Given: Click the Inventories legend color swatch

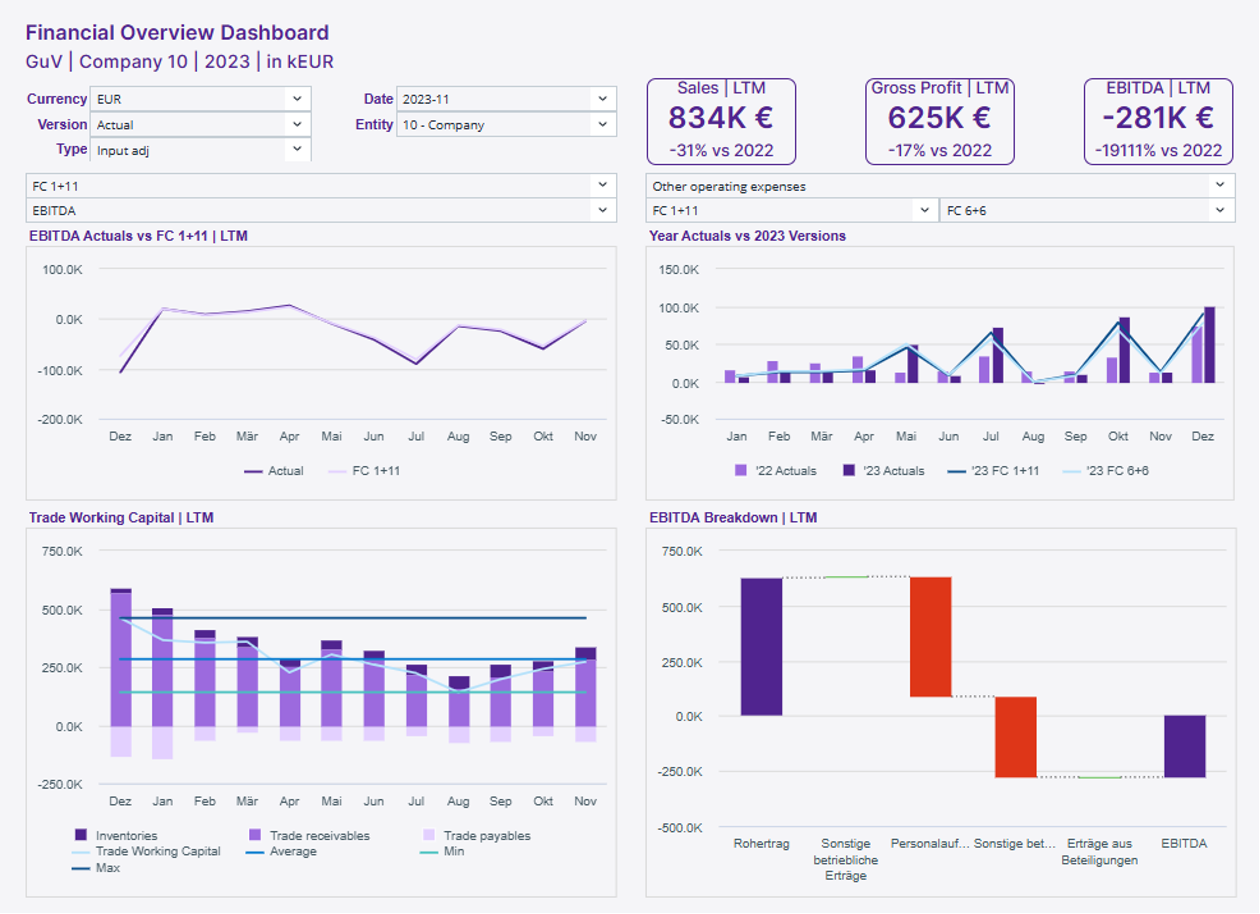Looking at the screenshot, I should (x=81, y=836).
